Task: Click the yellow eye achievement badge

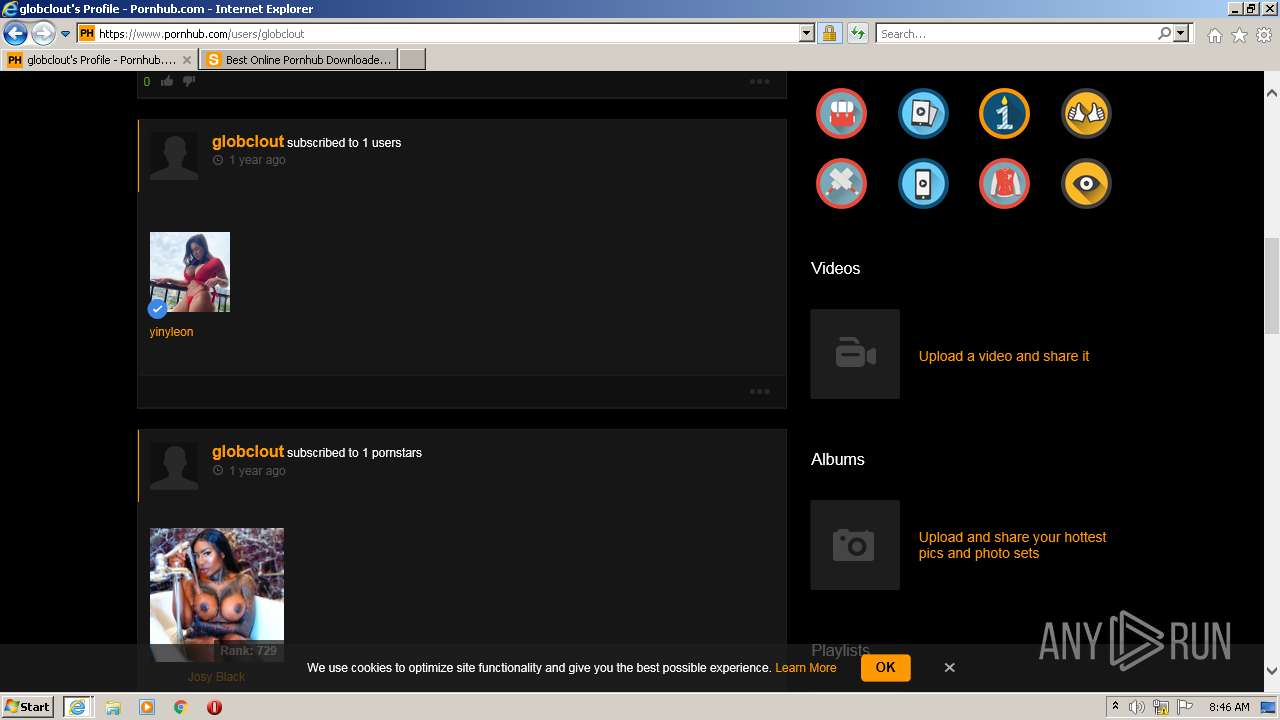Action: tap(1086, 184)
